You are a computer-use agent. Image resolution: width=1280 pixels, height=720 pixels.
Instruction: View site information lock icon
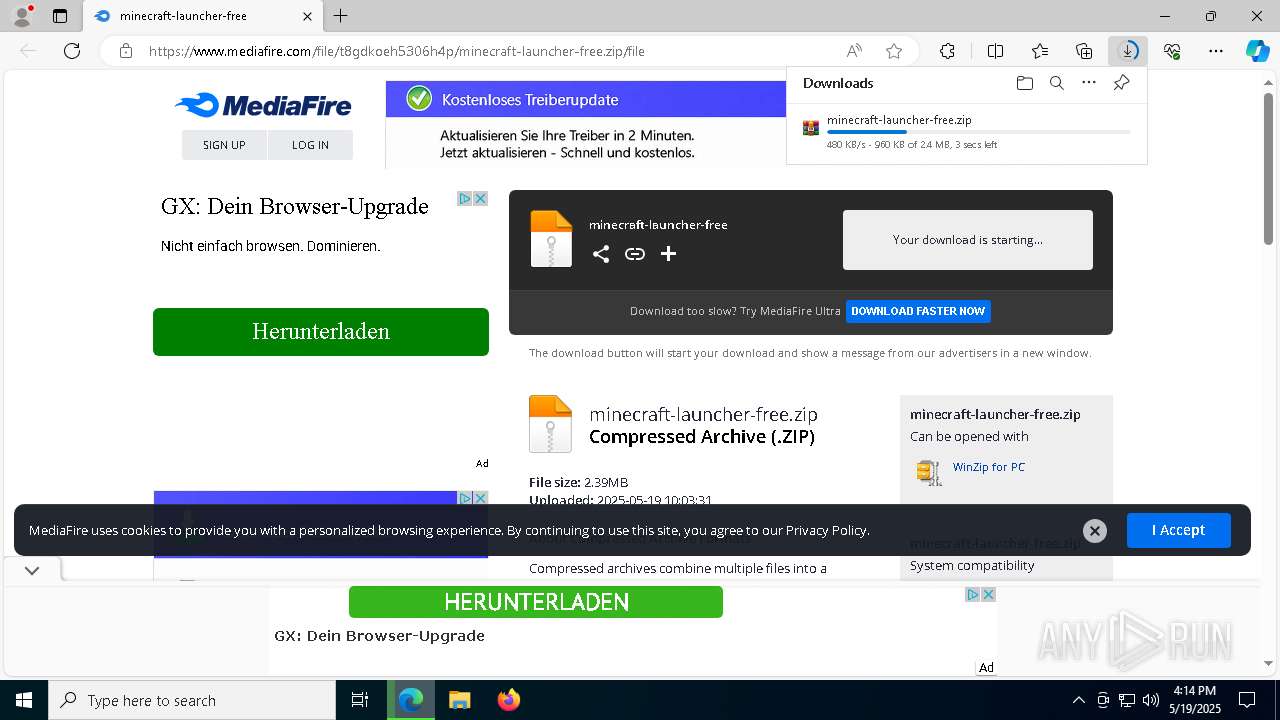point(126,51)
